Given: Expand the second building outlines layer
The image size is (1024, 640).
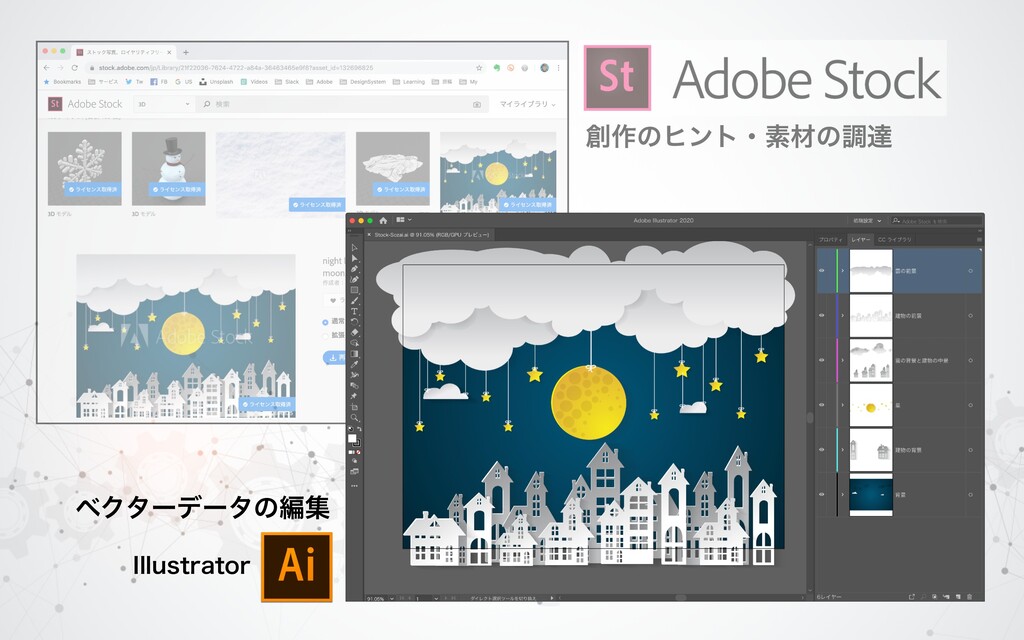Looking at the screenshot, I should pyautogui.click(x=842, y=315).
